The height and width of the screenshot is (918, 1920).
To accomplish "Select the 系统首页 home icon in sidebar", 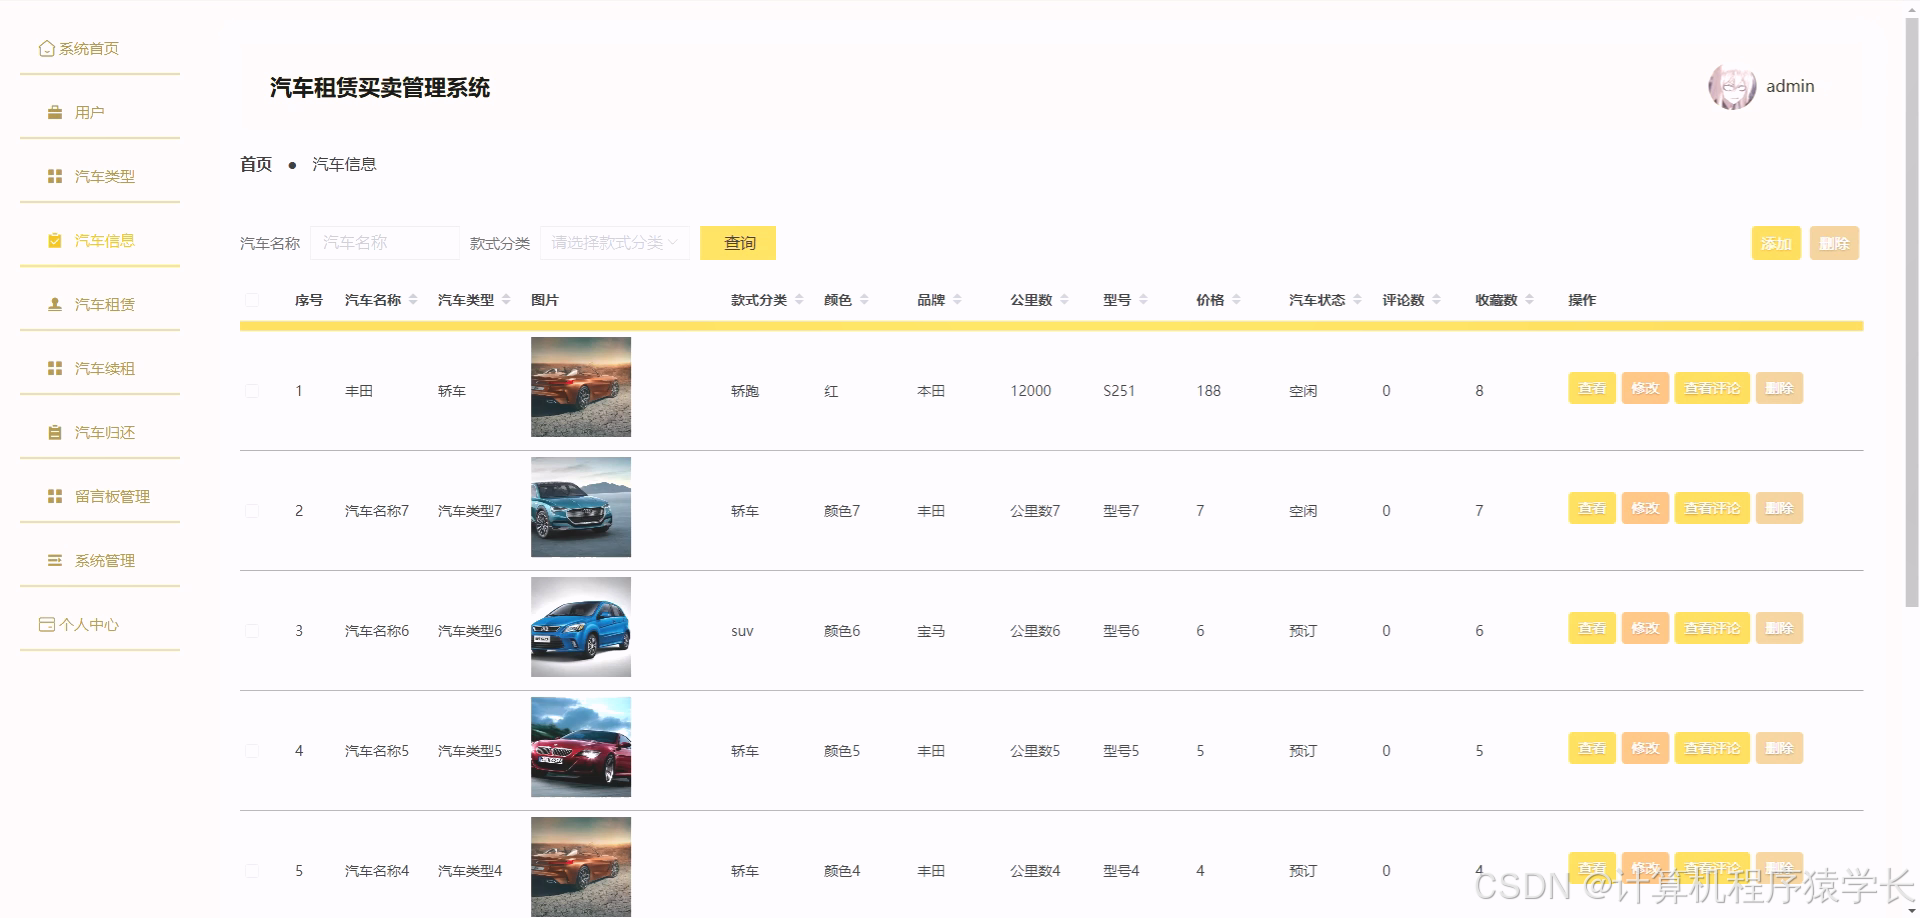I will 47,47.
